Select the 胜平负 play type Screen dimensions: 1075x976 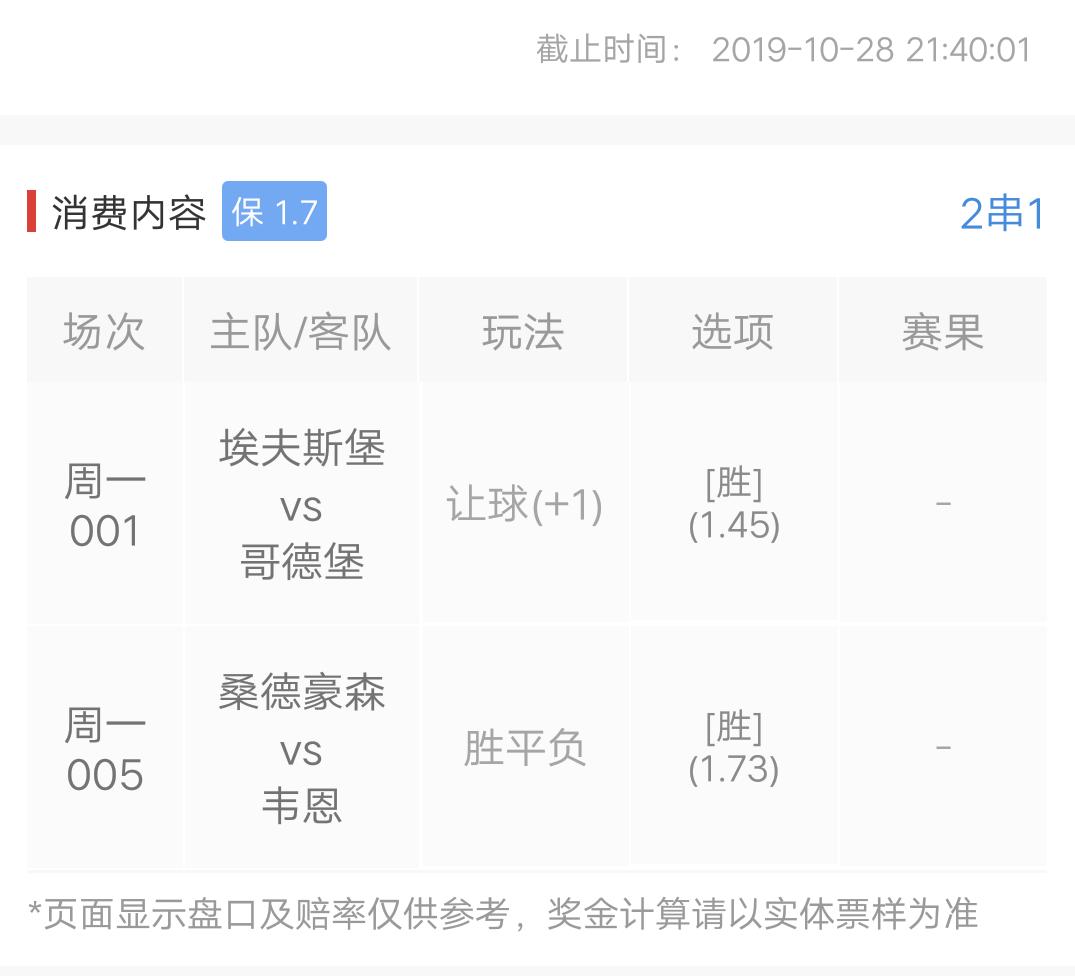524,748
